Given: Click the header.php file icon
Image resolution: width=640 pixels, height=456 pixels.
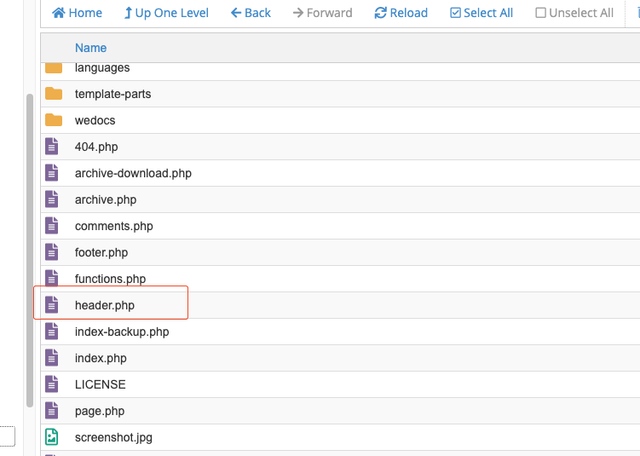Looking at the screenshot, I should point(51,305).
